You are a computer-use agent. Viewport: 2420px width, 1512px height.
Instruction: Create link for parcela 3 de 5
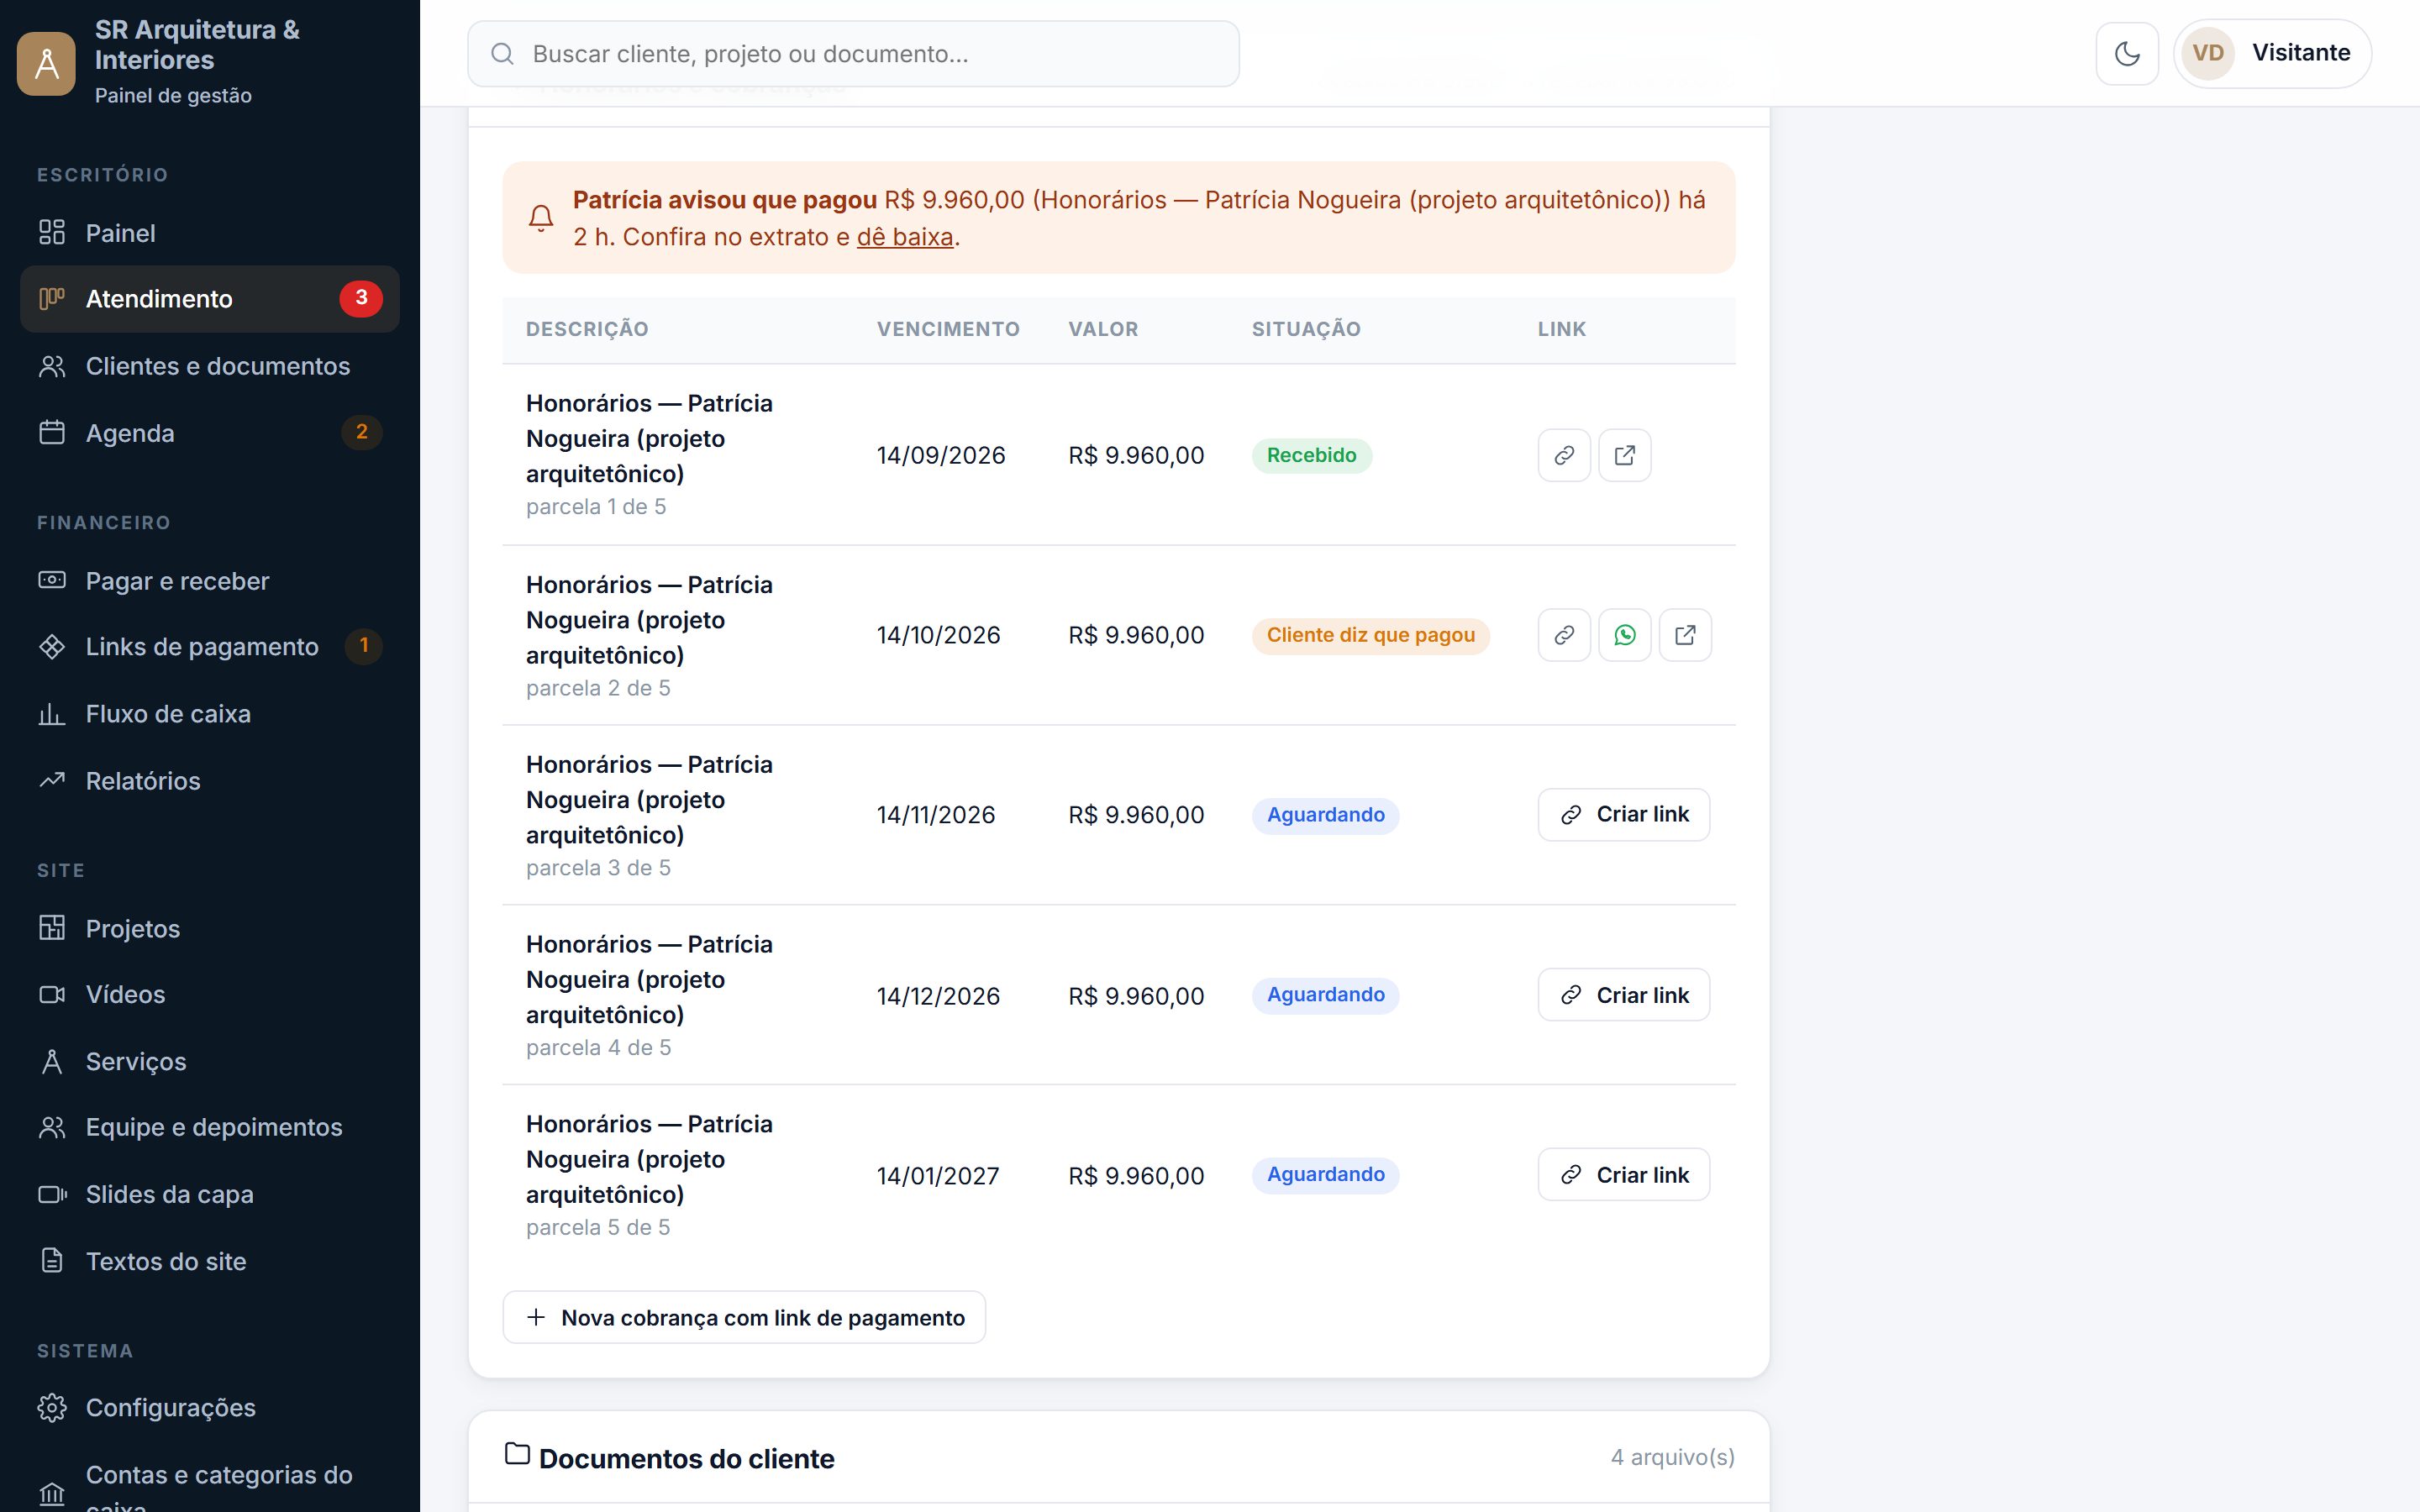(1624, 815)
